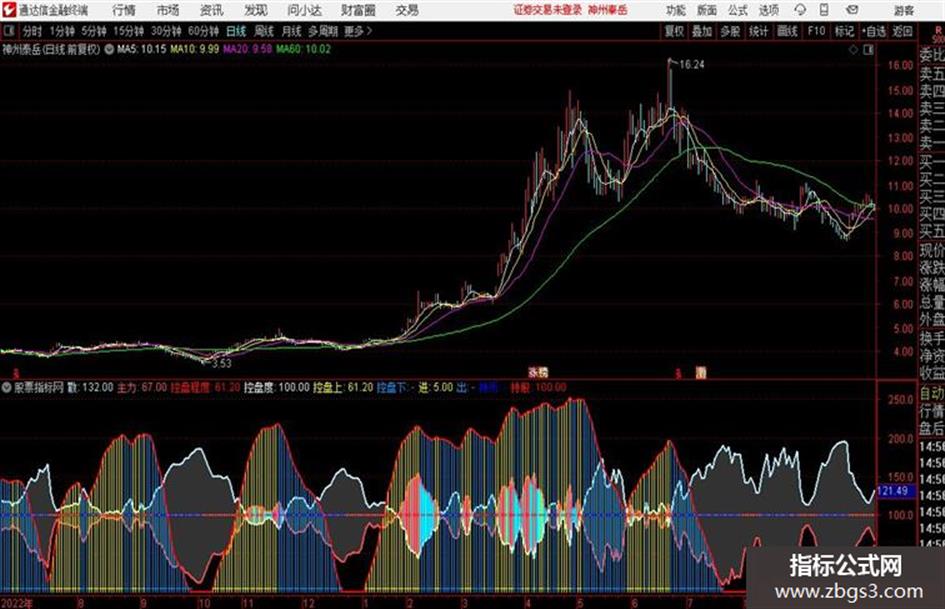Click the red S marker at chart bottom-left
The height and width of the screenshot is (609, 945).
16,373
